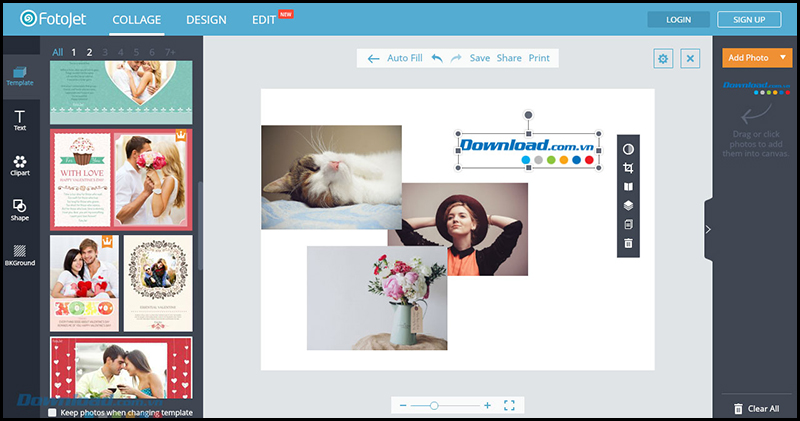Zoom out with the minus icon
Screen dimensions: 800x421
(403, 405)
